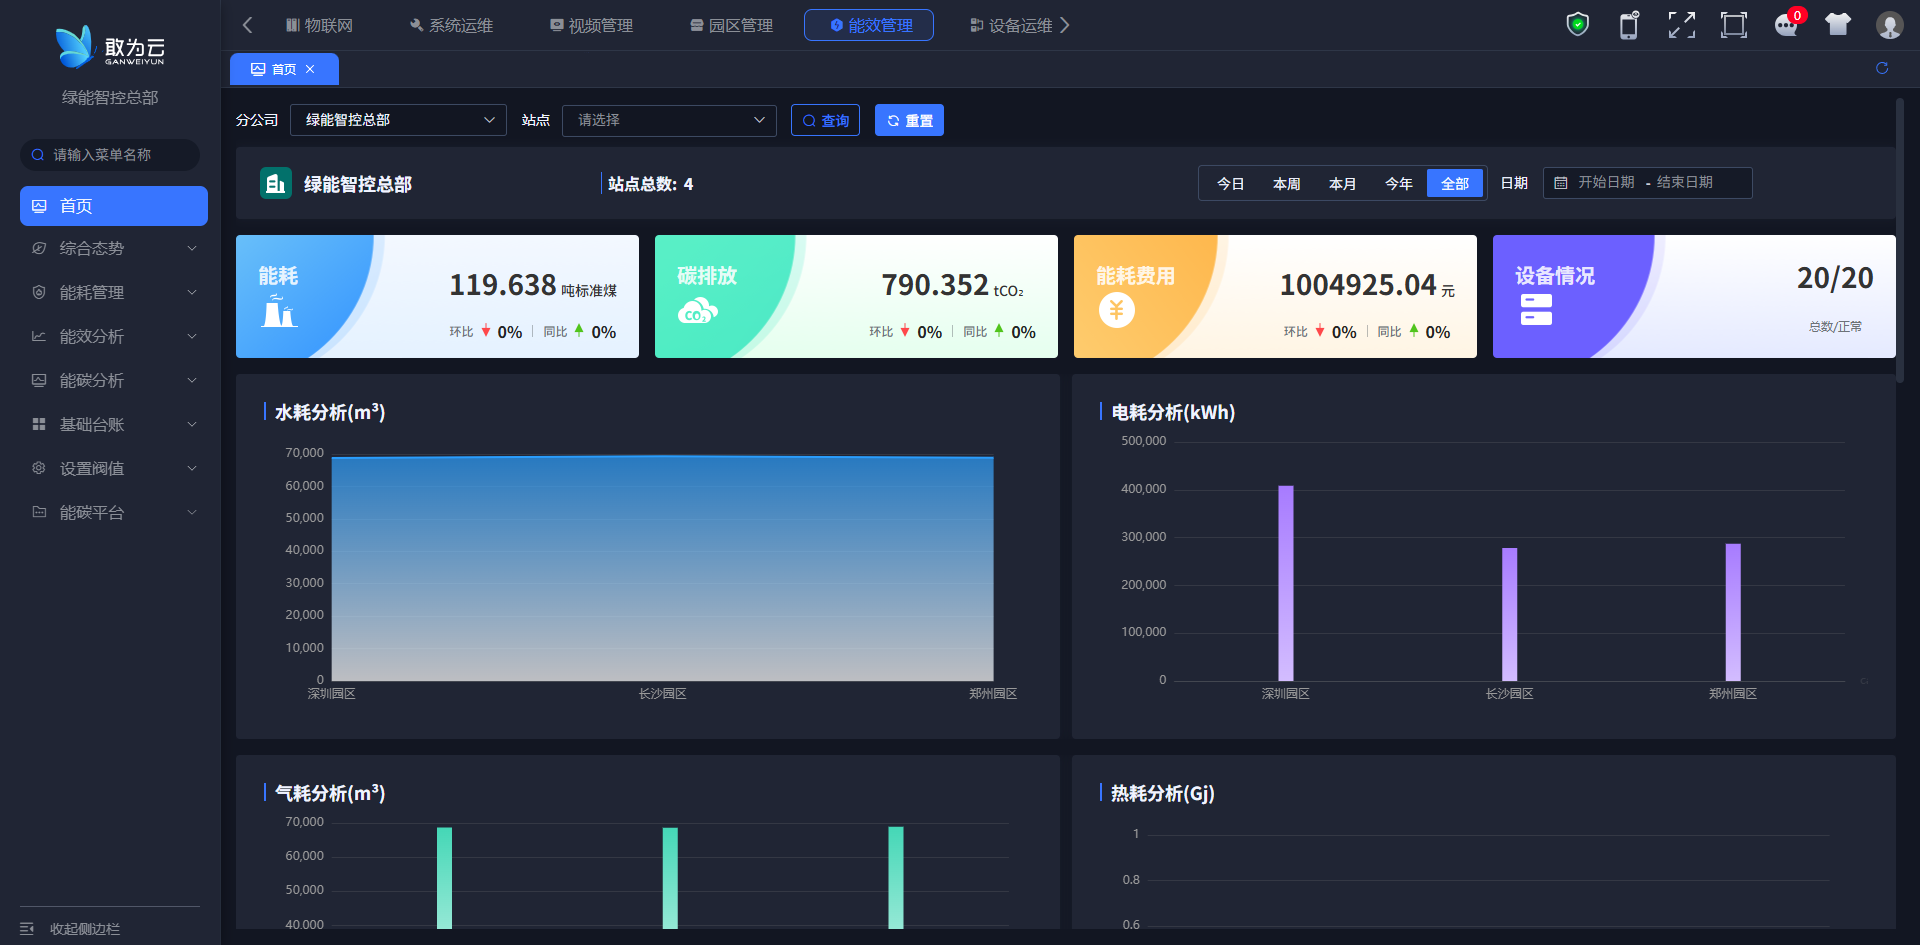Viewport: 1920px width, 945px height.
Task: Click the security shield icon in header
Action: point(1577,24)
